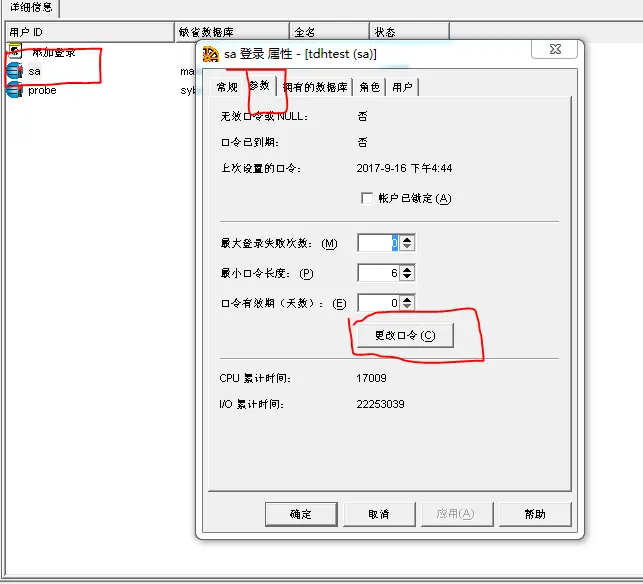The height and width of the screenshot is (584, 643).
Task: Open help via the 帮助 button
Action: click(x=535, y=514)
